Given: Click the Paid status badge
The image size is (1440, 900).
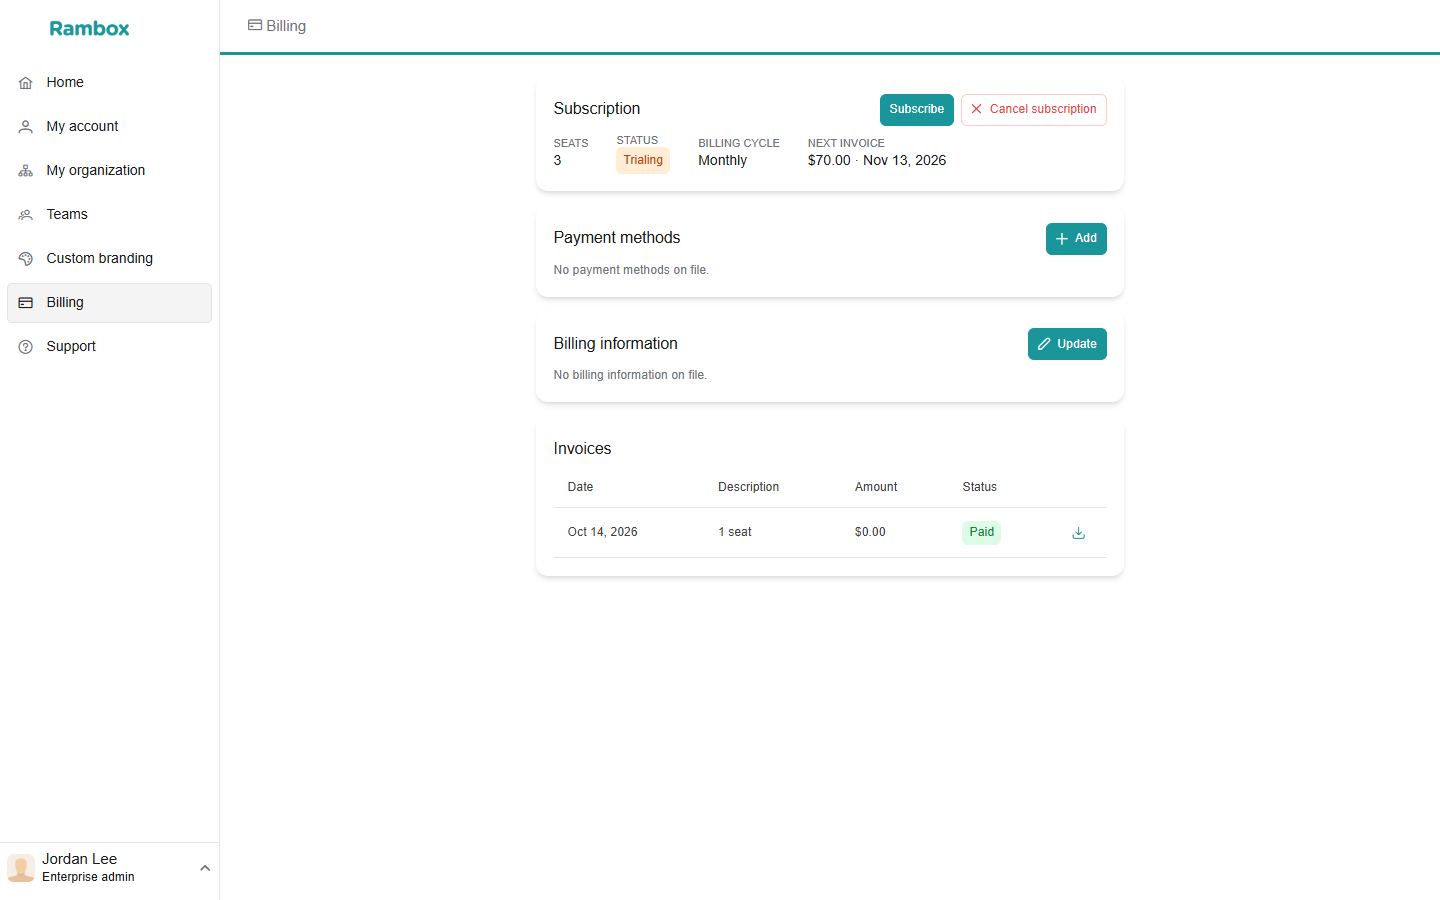Looking at the screenshot, I should point(982,532).
